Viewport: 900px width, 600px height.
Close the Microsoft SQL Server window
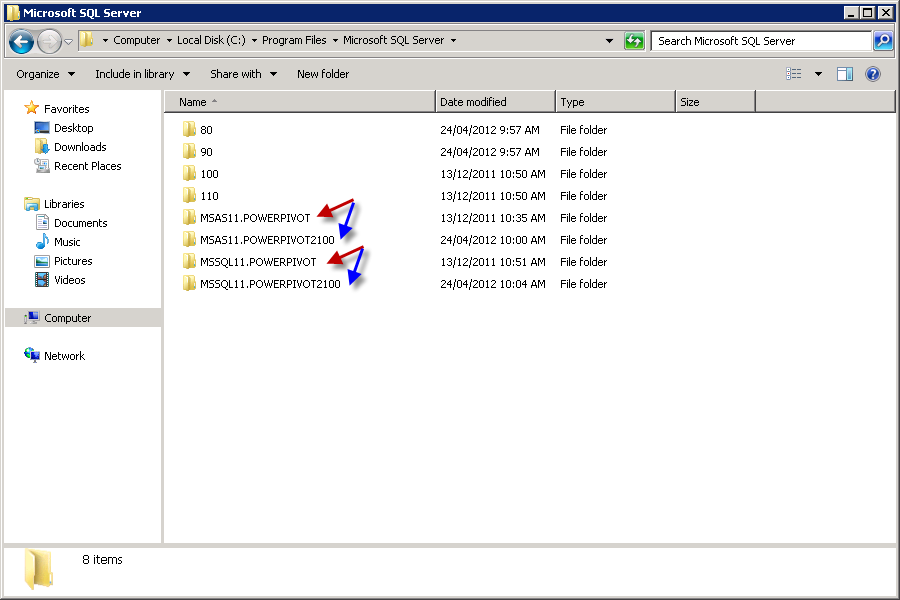tap(886, 13)
